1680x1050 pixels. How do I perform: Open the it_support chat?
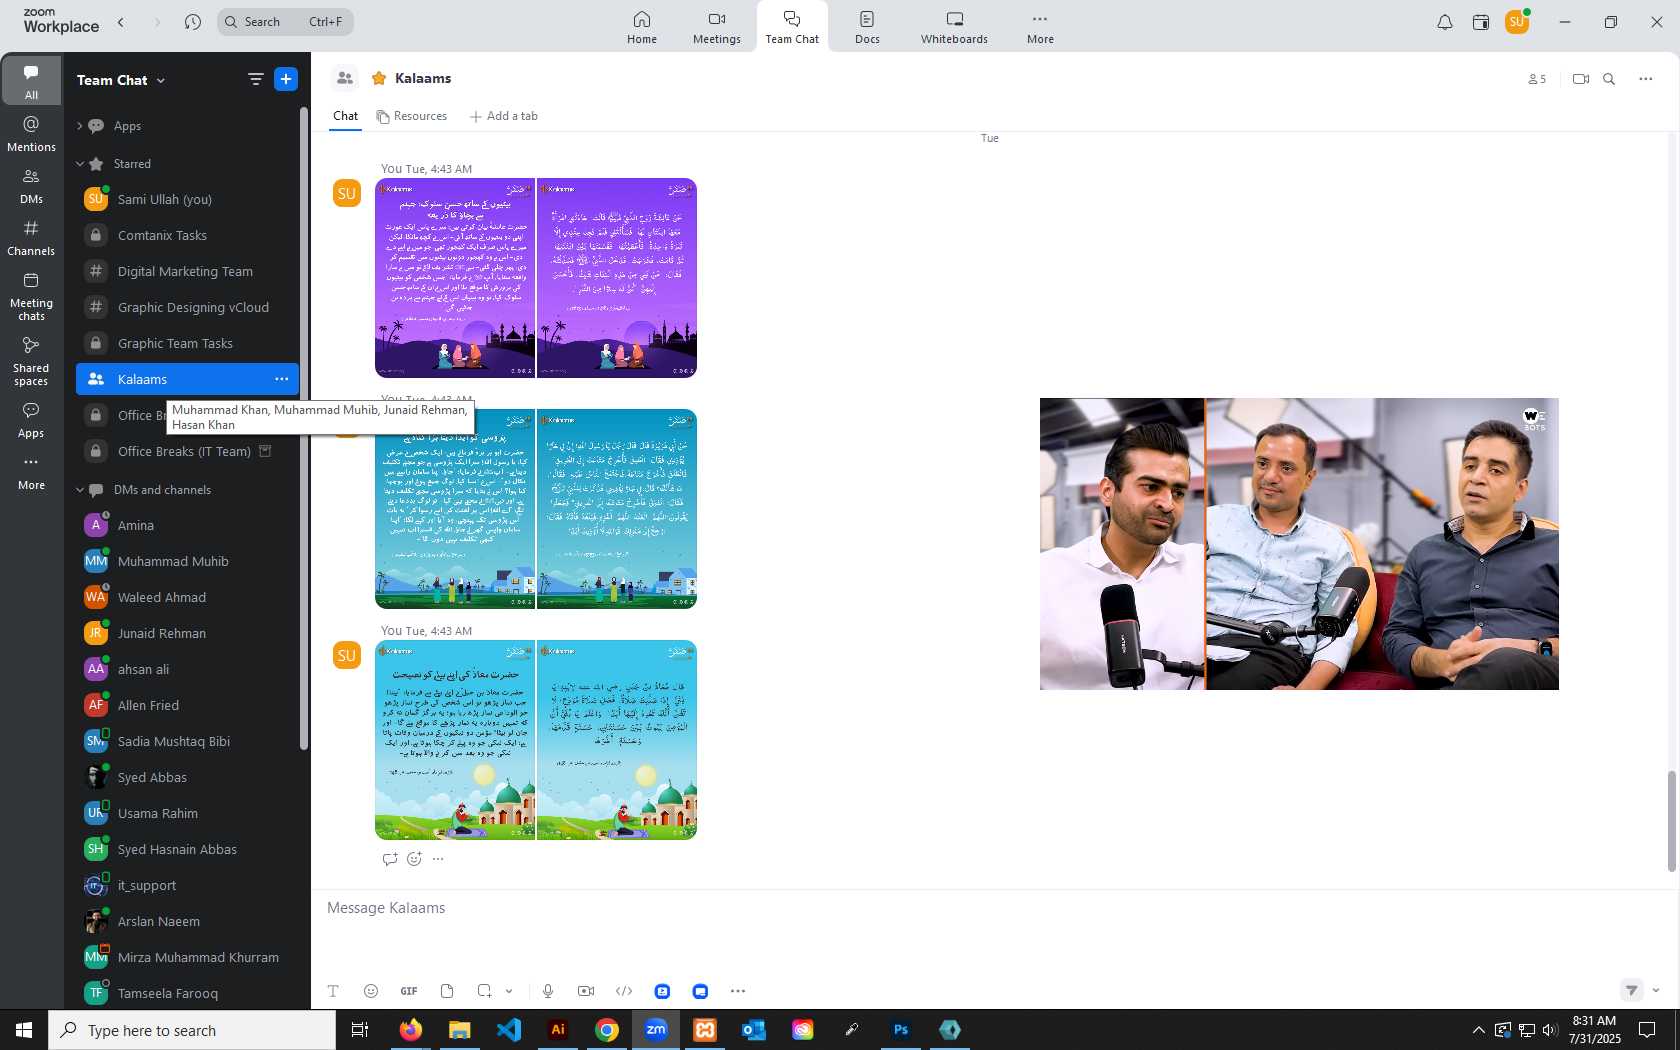(187, 885)
